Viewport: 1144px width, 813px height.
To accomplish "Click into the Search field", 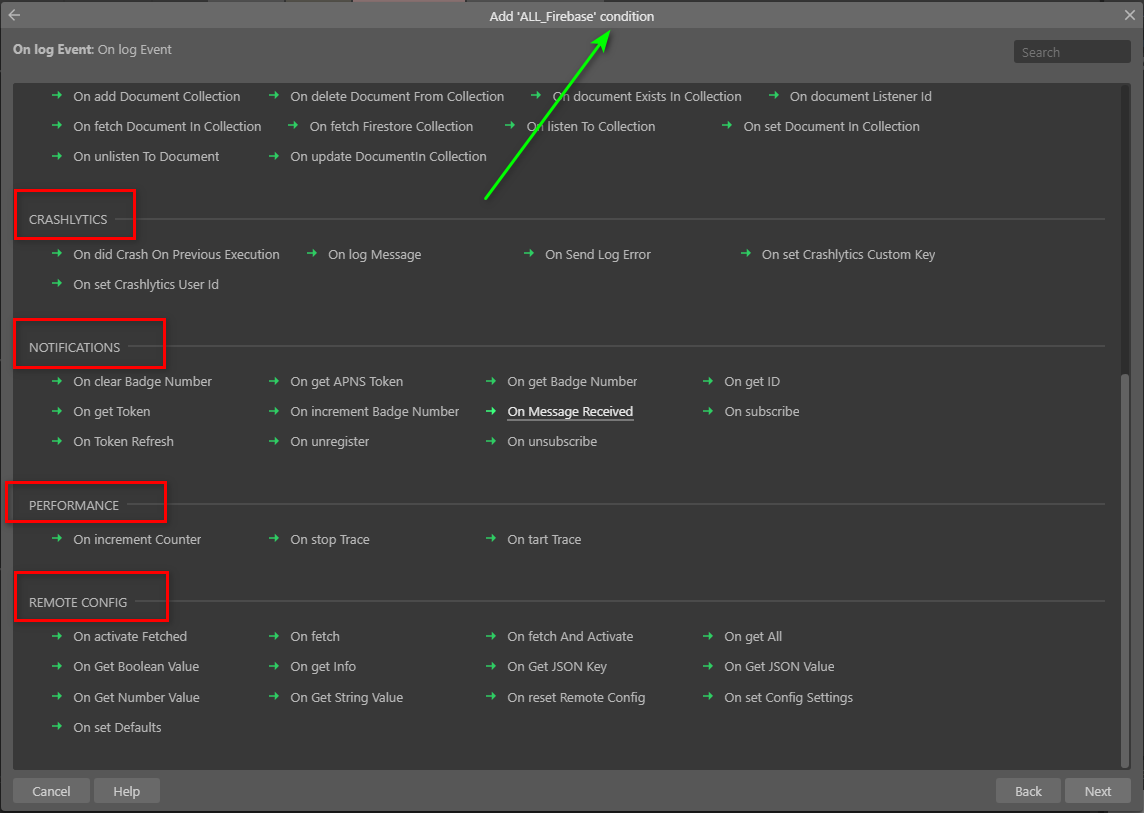I will (x=1071, y=52).
